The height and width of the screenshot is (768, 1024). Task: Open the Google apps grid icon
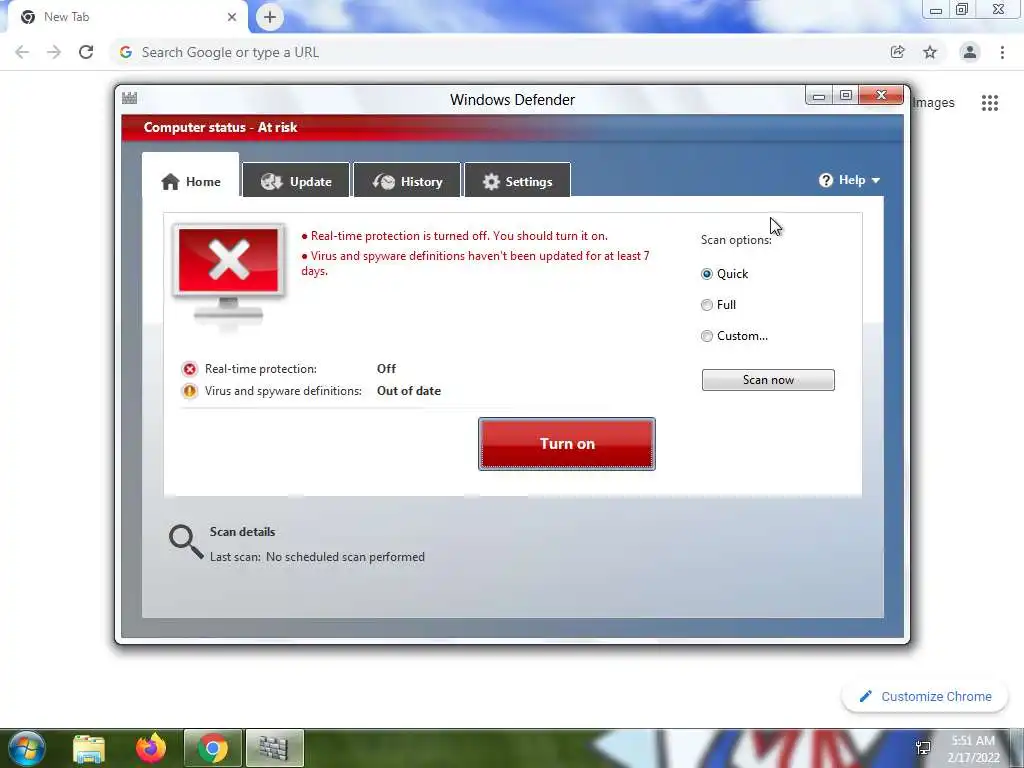click(989, 103)
